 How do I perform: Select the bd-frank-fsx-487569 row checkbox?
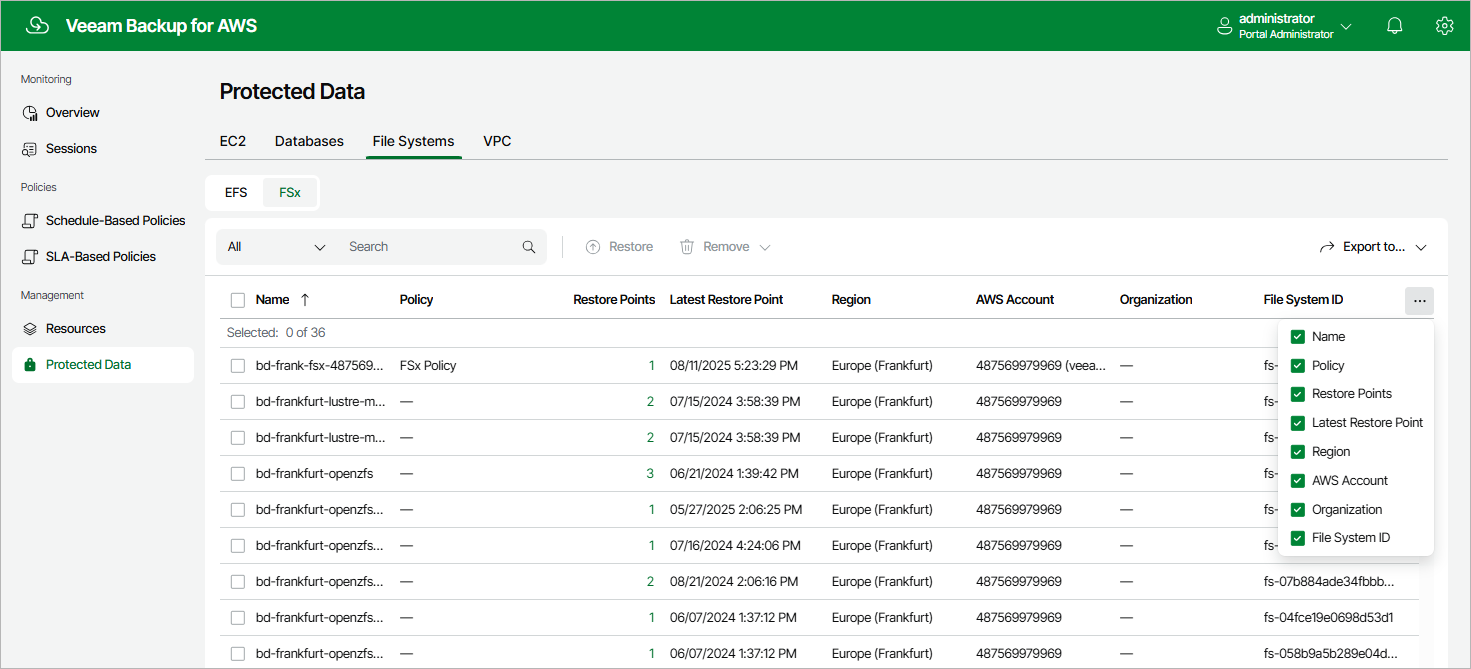click(238, 366)
